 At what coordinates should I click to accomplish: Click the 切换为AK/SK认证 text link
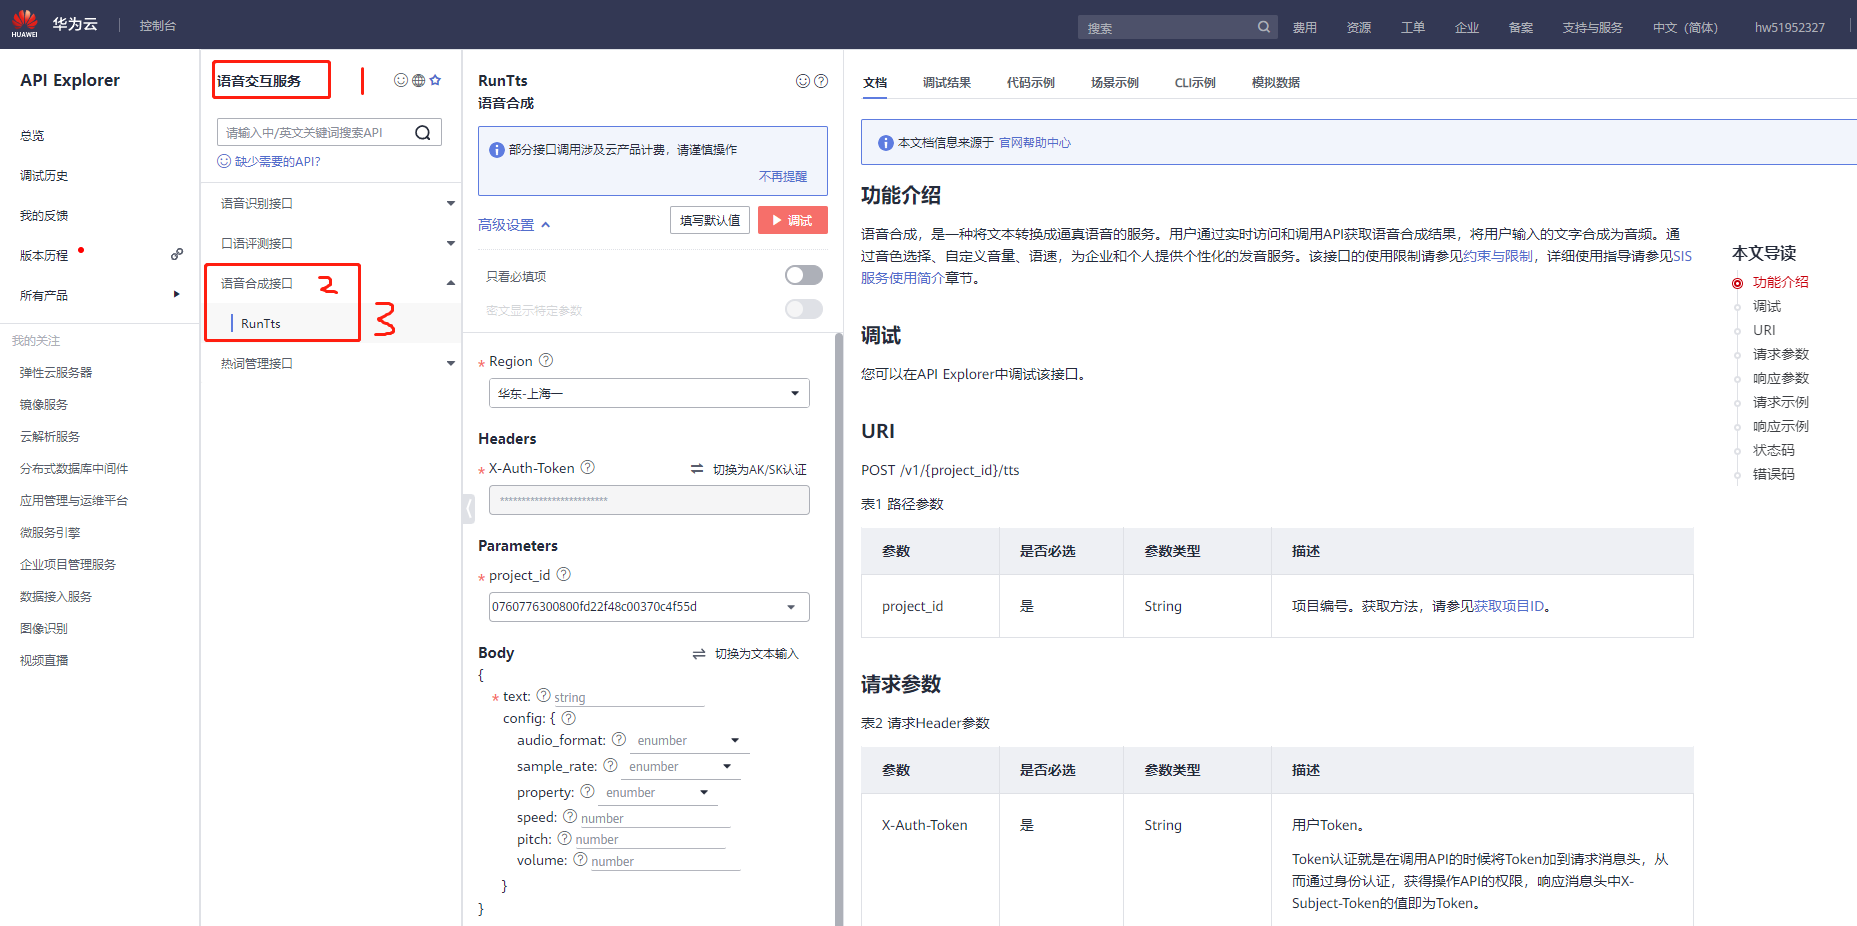click(759, 469)
